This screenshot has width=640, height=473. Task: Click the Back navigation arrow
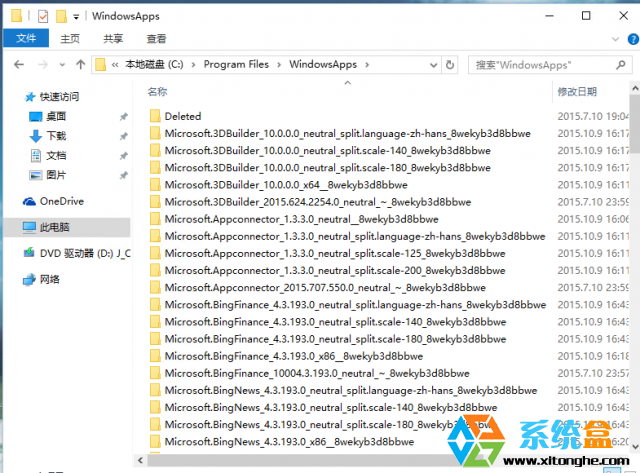(x=19, y=64)
